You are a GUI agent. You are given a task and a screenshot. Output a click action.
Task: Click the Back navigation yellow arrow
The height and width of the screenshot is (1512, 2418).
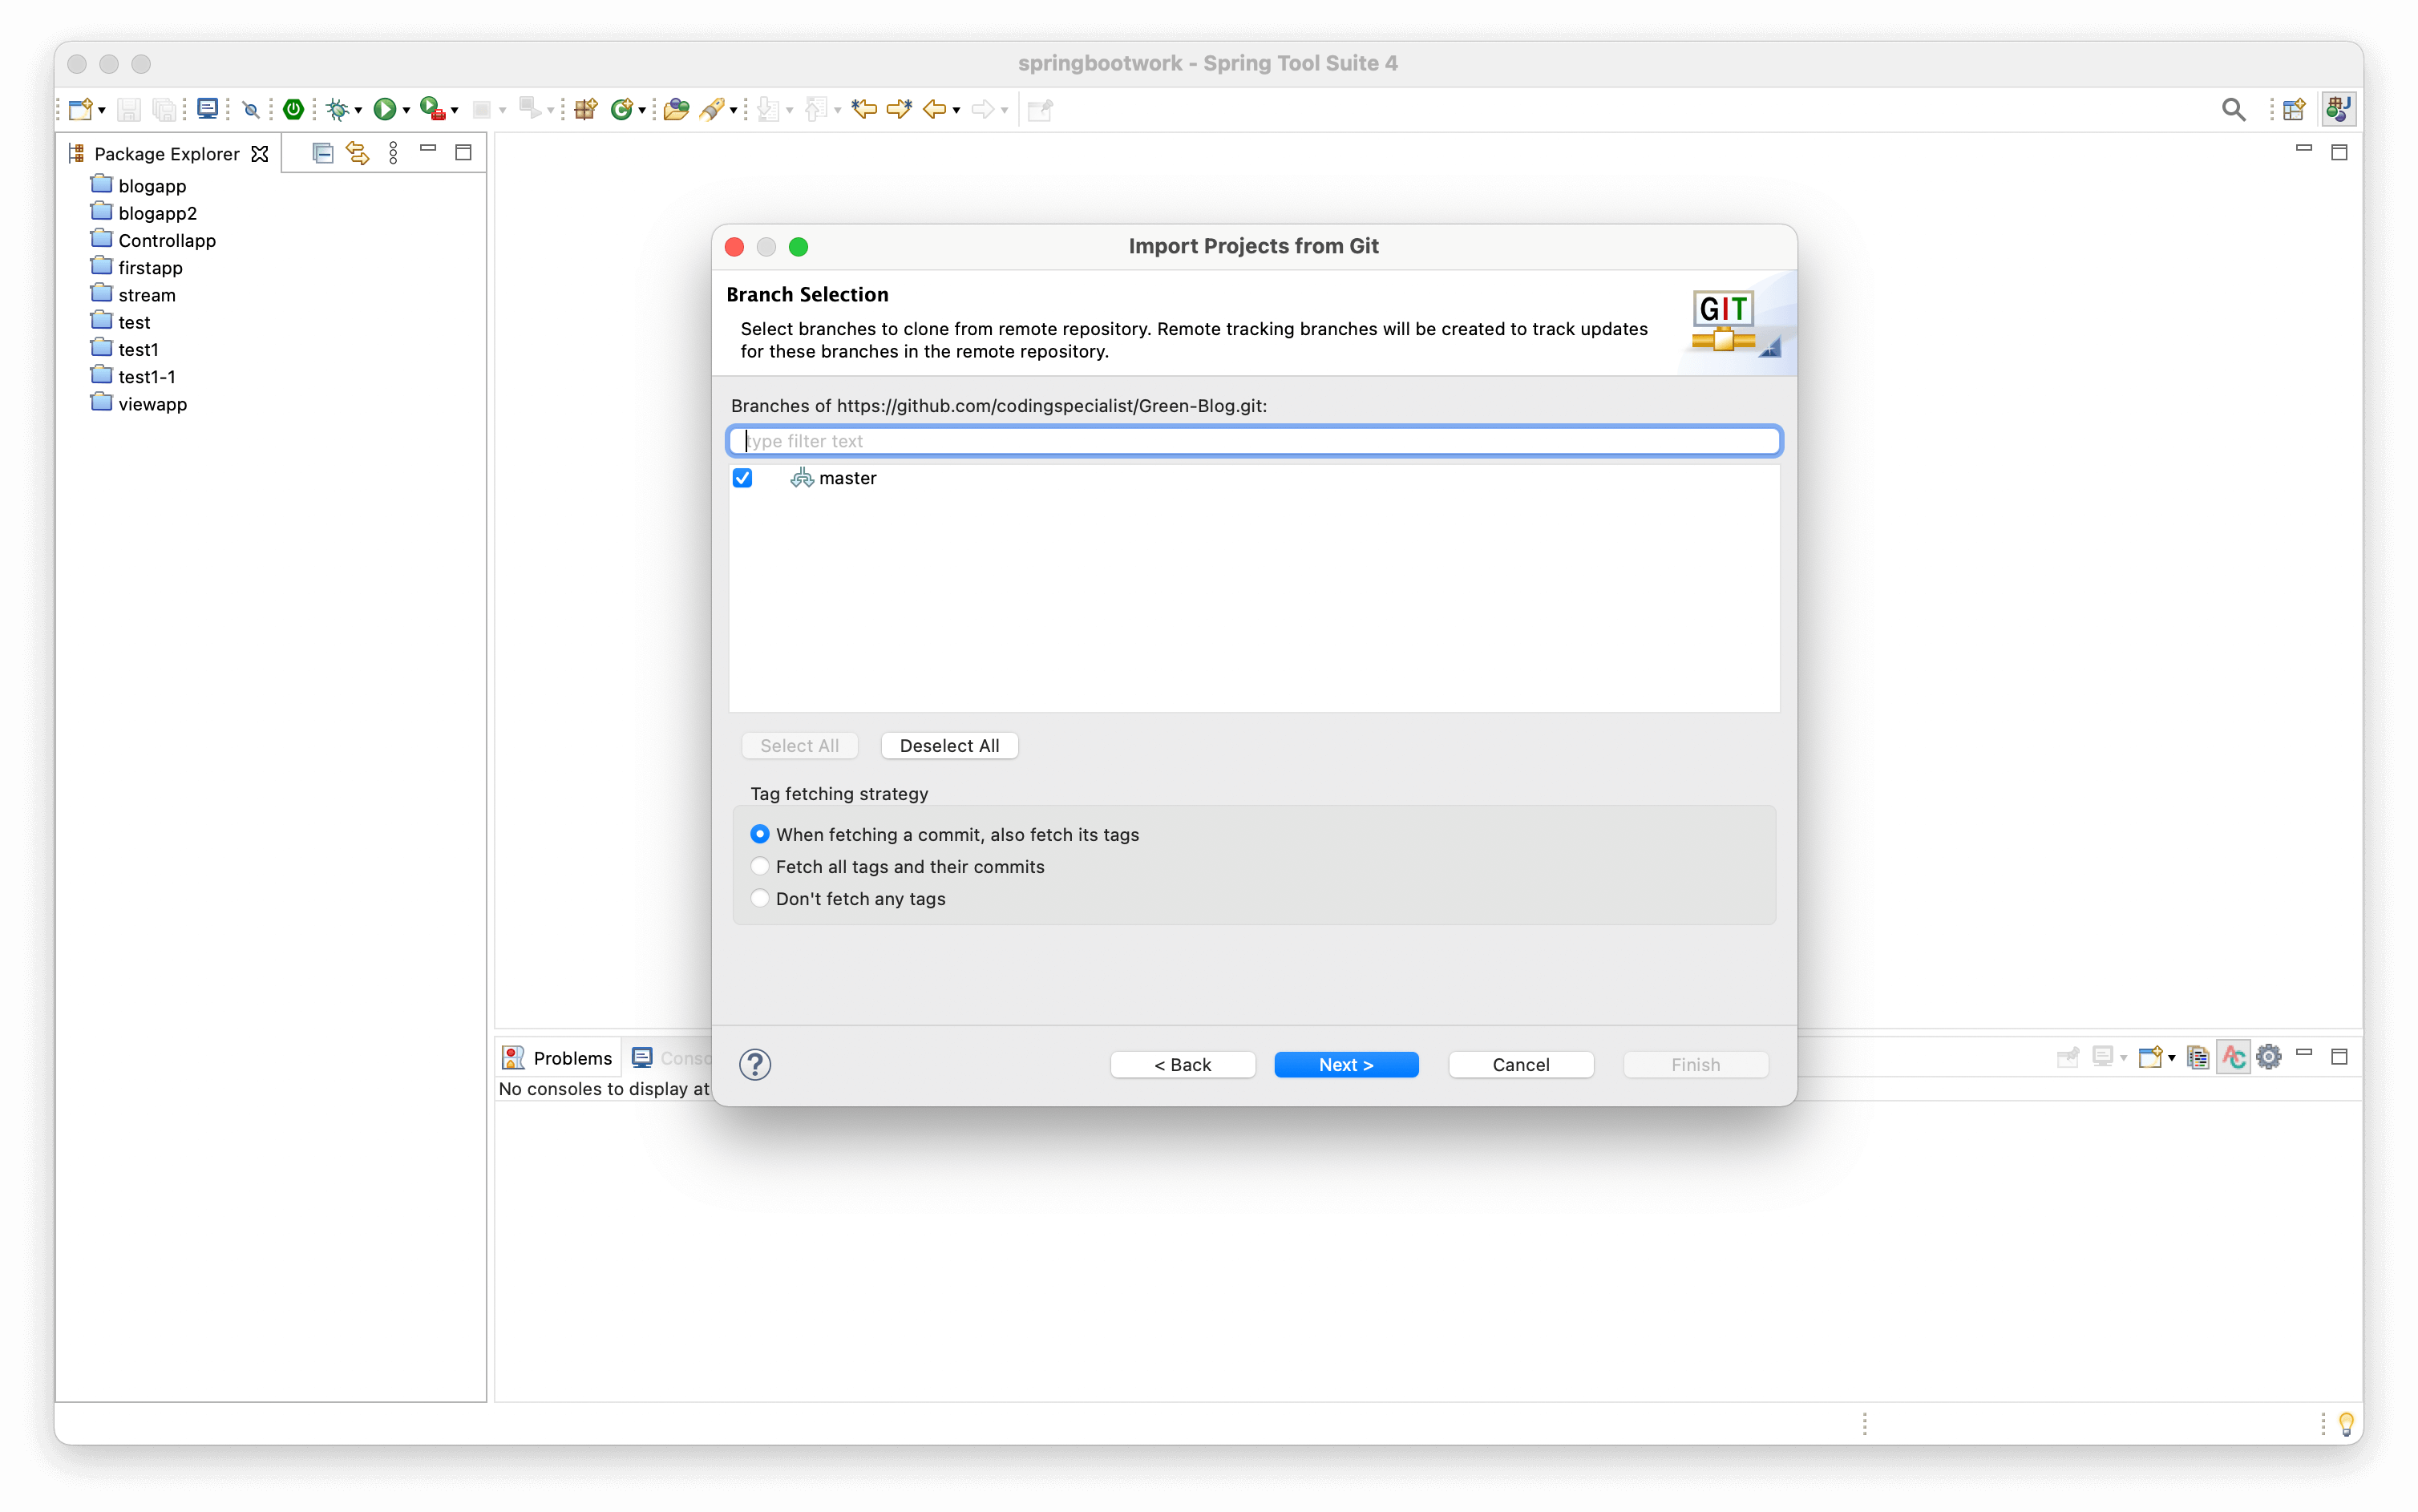934,109
